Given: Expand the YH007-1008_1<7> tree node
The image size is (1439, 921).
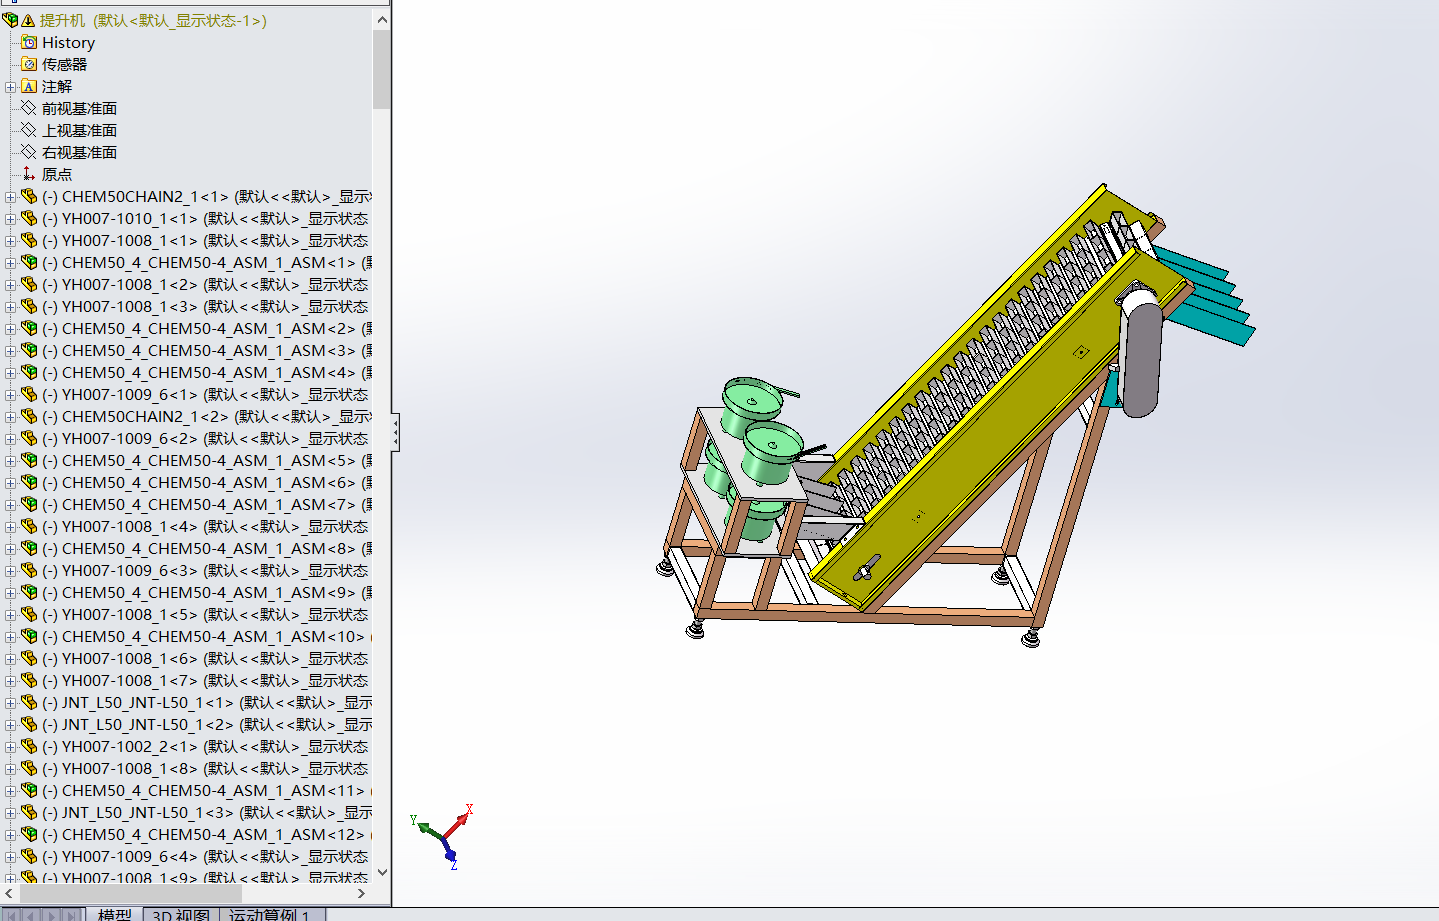Looking at the screenshot, I should 10,681.
